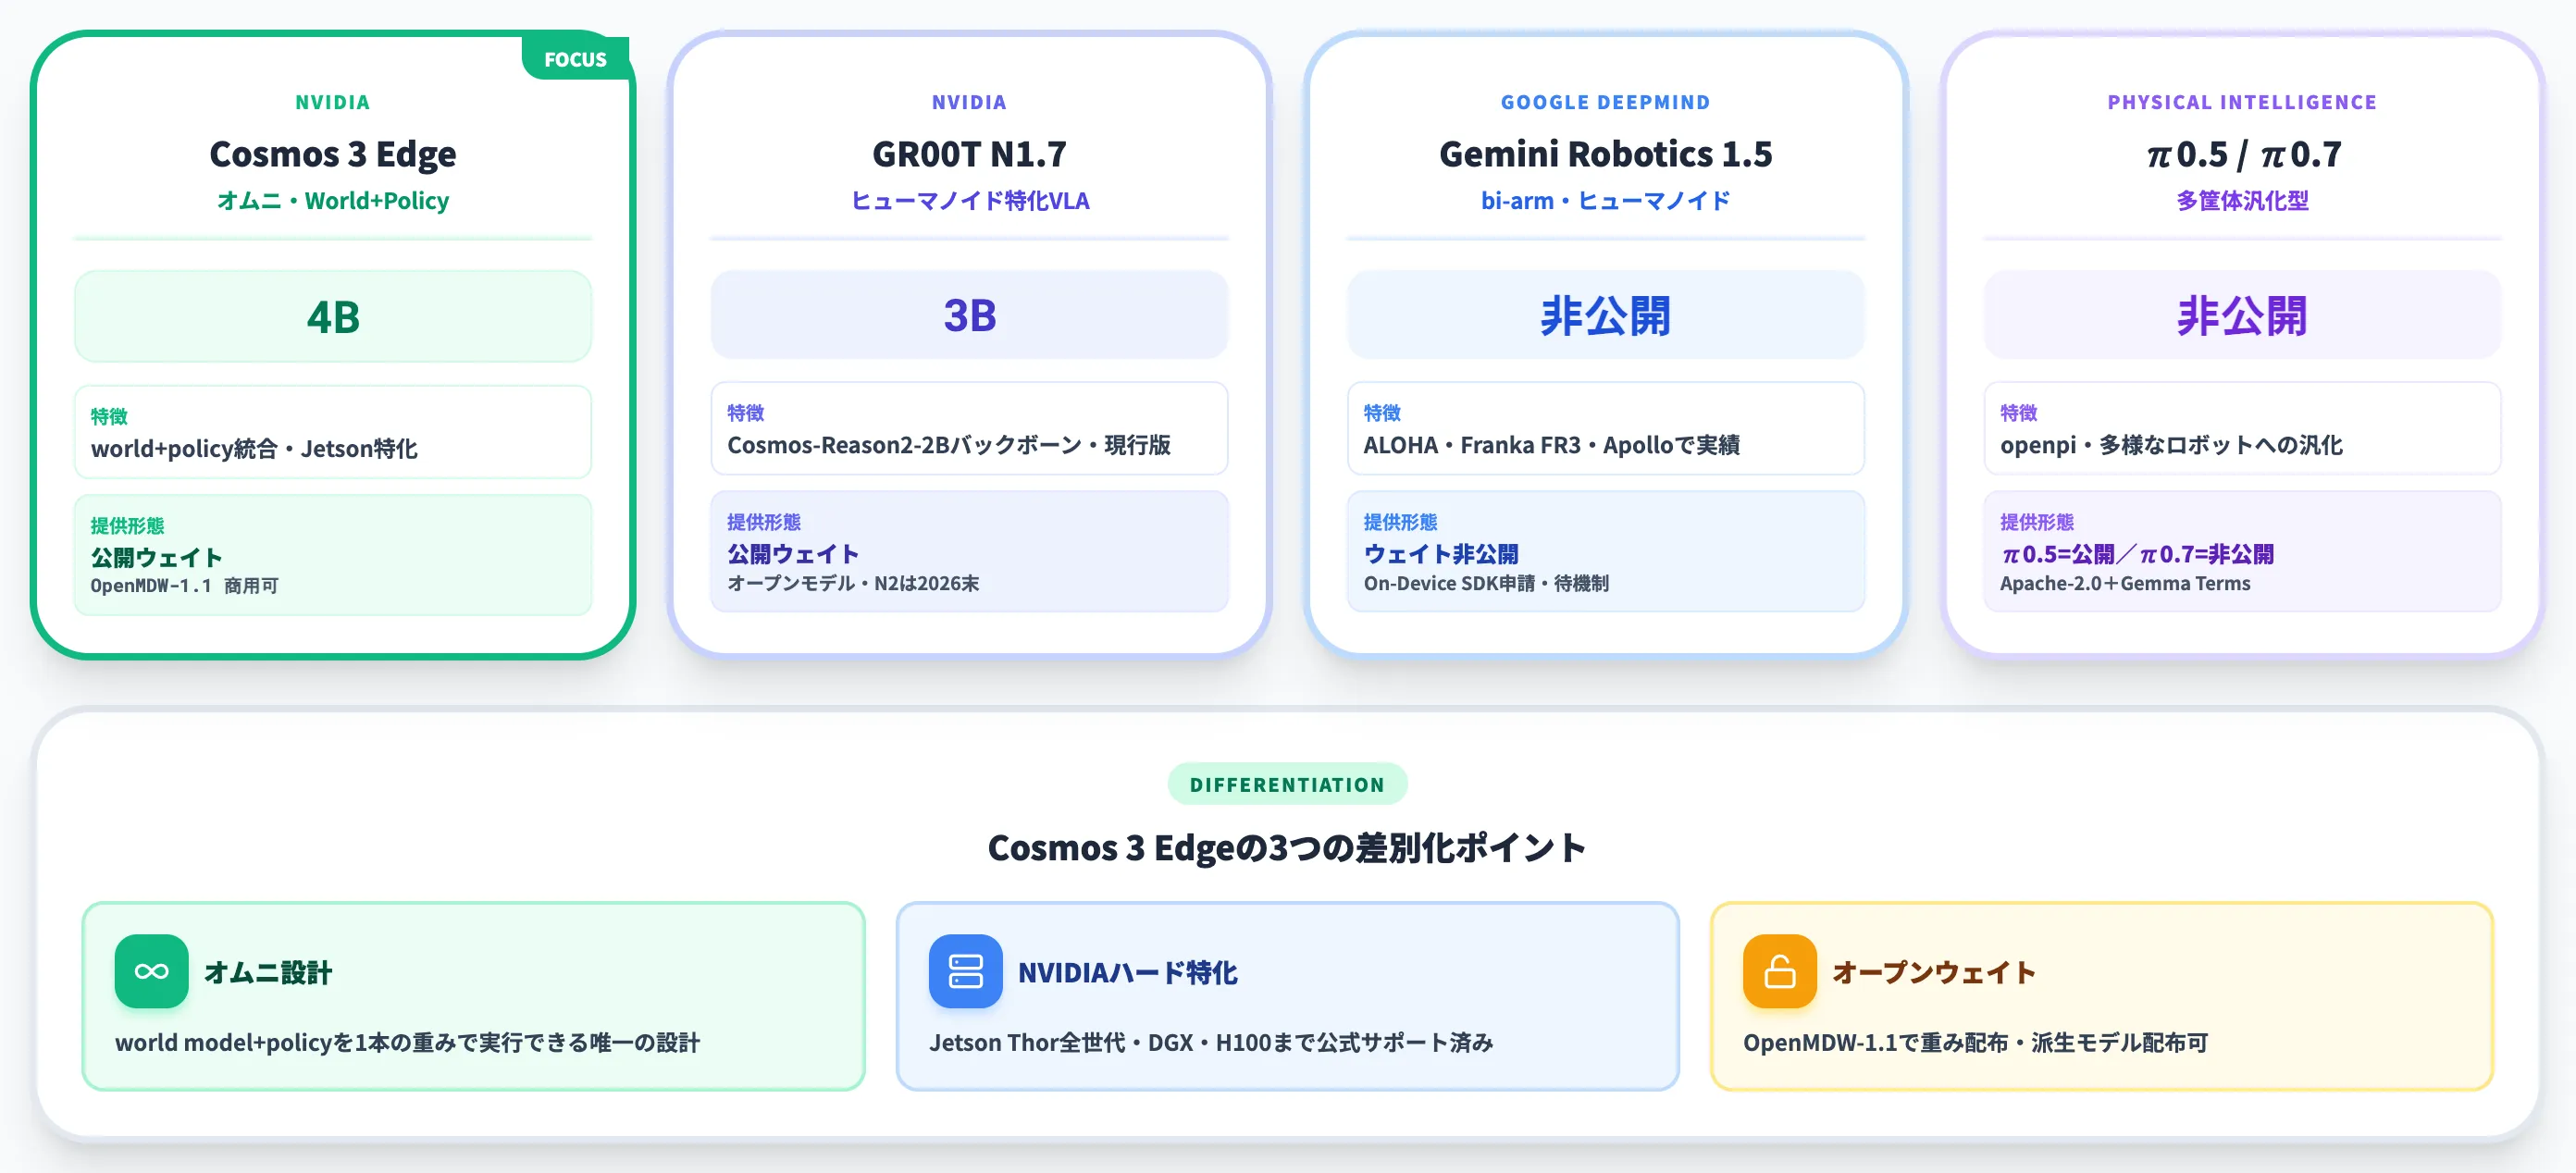Select the π0.5 / π0.7 card title
Screen dimensions: 2576x1173
click(2242, 154)
